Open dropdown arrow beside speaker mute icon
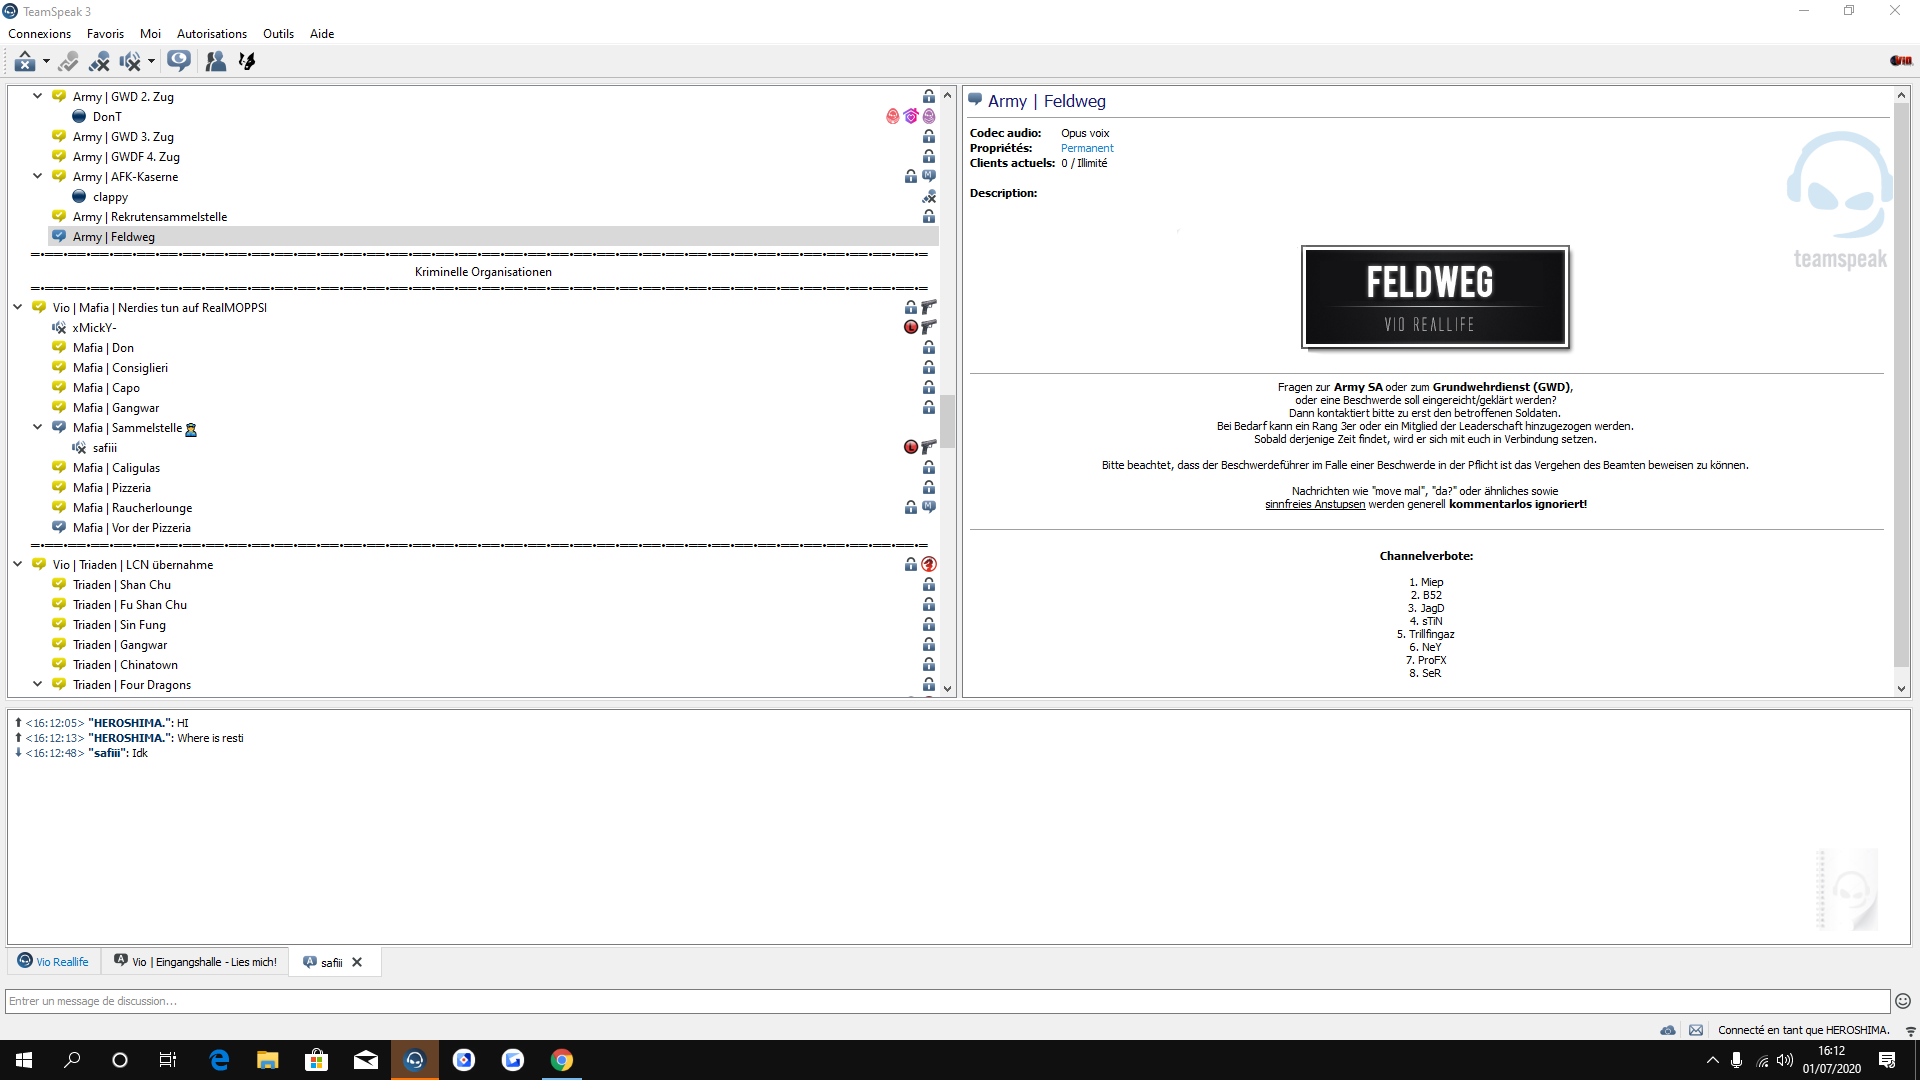This screenshot has width=1920, height=1080. tap(151, 62)
